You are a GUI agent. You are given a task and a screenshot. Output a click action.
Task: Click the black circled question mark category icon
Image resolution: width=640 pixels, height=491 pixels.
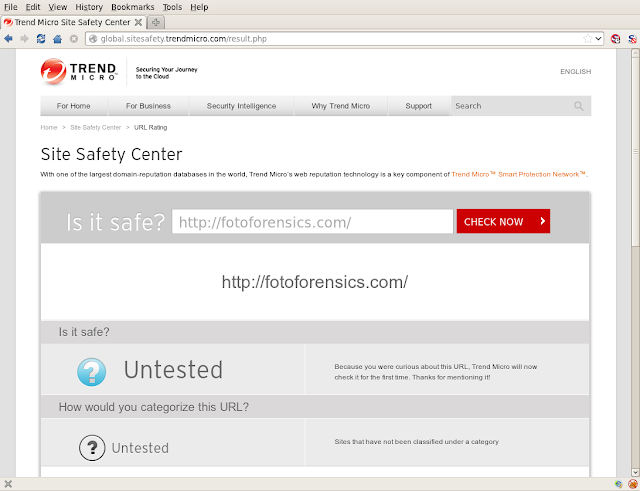point(92,448)
